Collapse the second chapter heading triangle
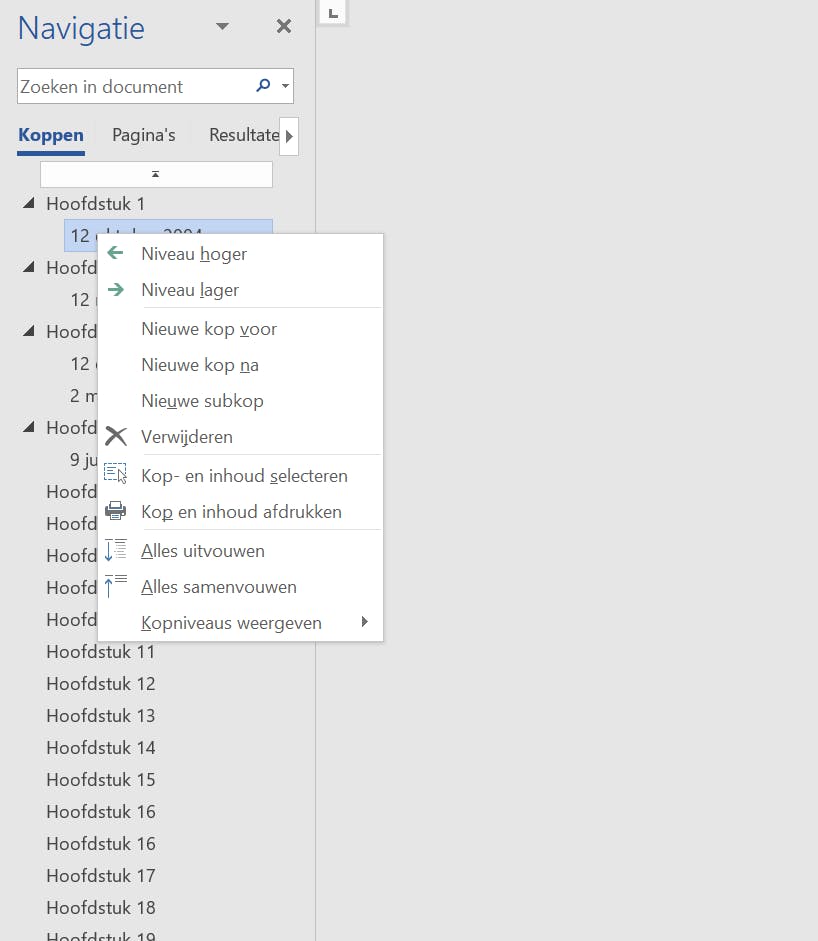This screenshot has height=941, width=818. click(x=28, y=267)
